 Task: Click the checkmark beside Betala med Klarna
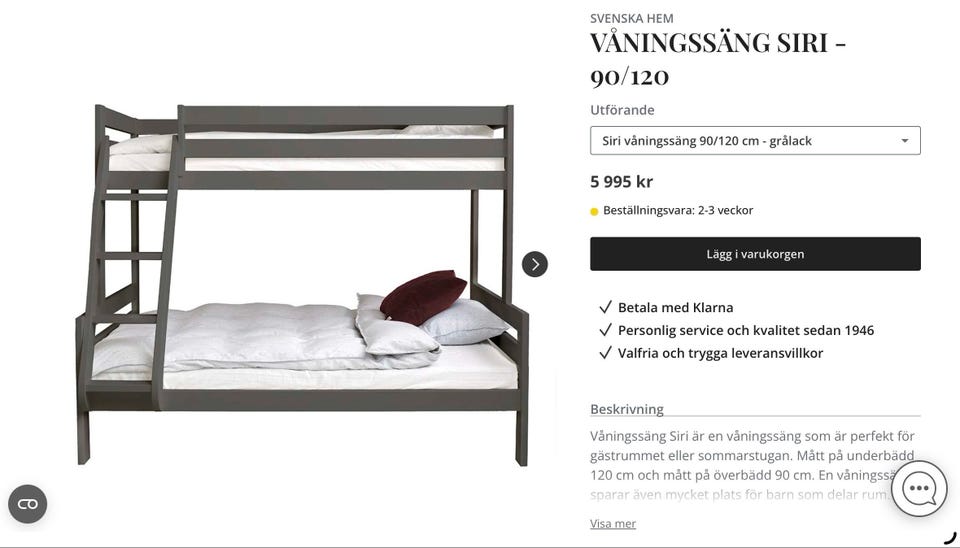pos(605,307)
